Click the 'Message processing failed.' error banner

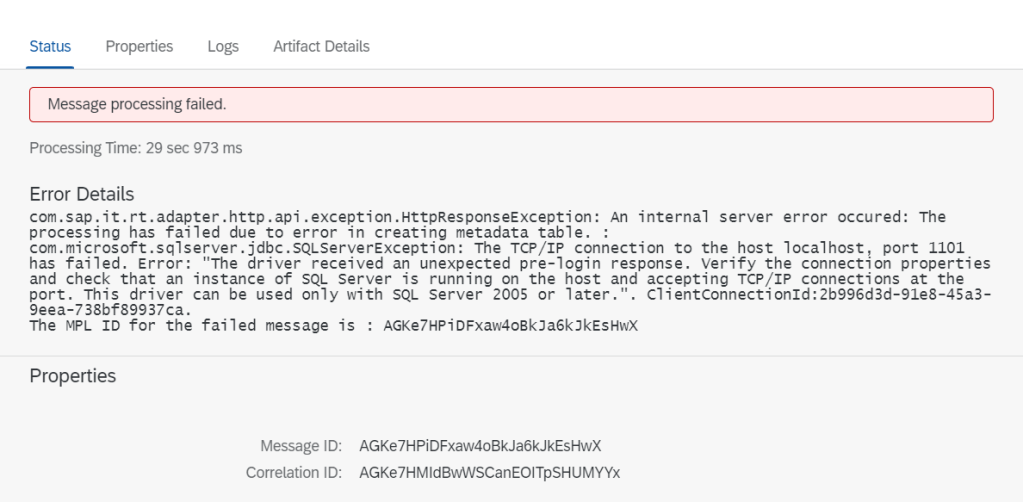pos(511,104)
